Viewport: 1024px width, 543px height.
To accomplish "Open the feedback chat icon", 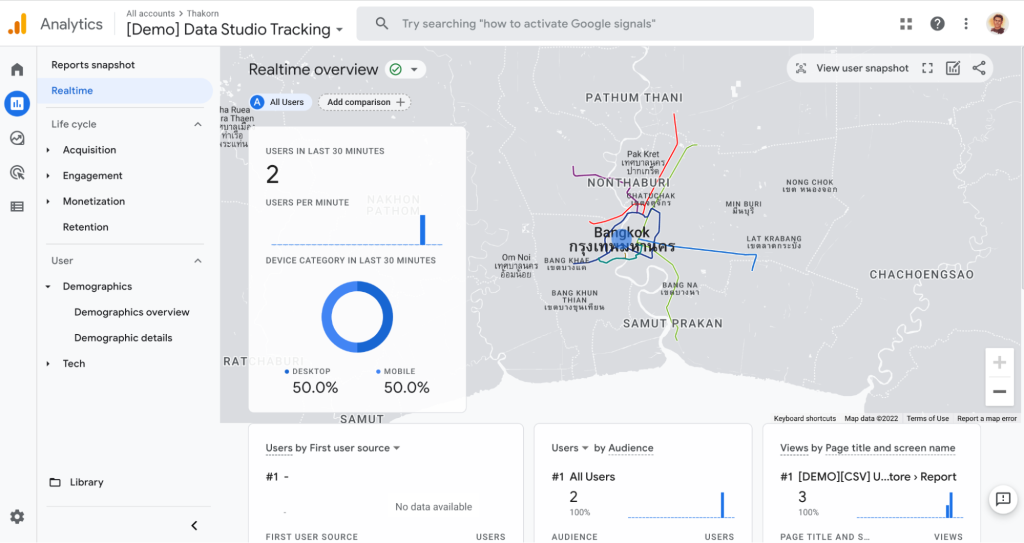I will 1003,500.
